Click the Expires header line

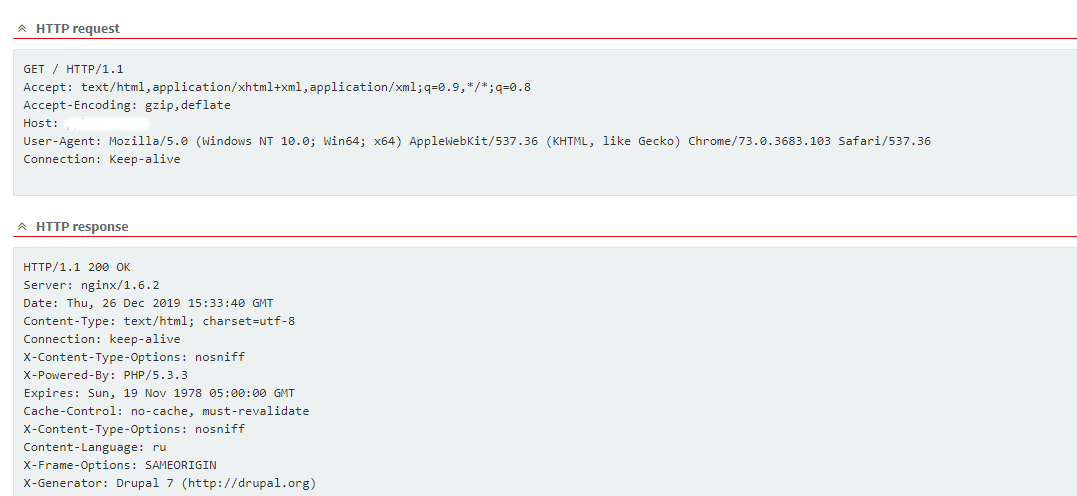tap(159, 393)
